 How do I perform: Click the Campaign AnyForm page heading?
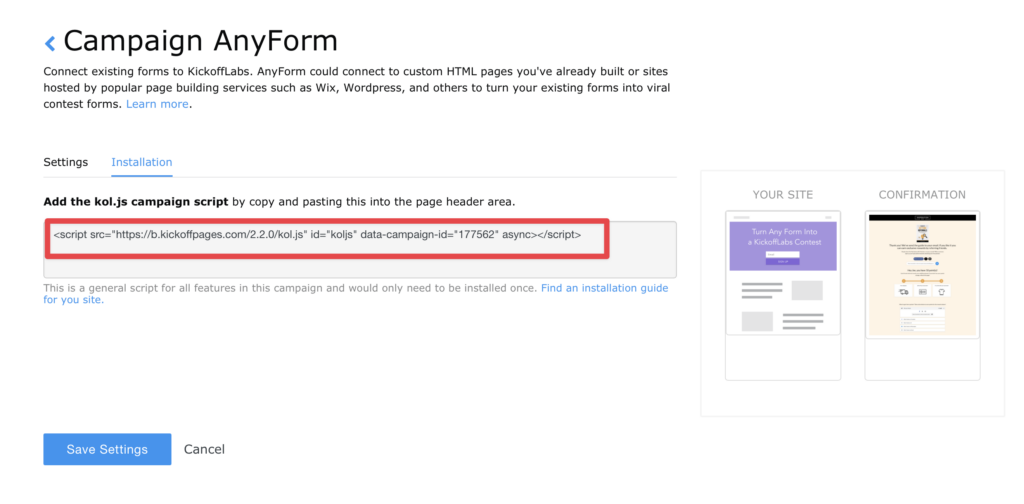(200, 41)
